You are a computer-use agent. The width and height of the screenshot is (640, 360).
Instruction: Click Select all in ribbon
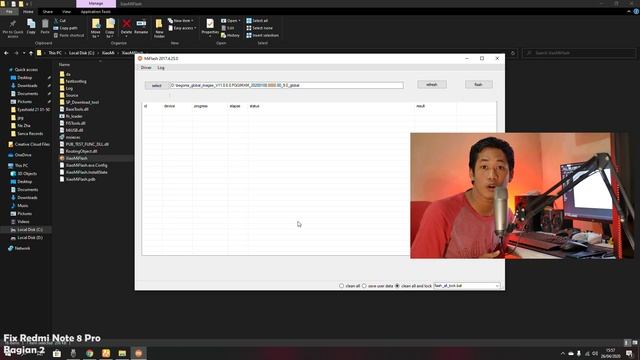pos(257,20)
